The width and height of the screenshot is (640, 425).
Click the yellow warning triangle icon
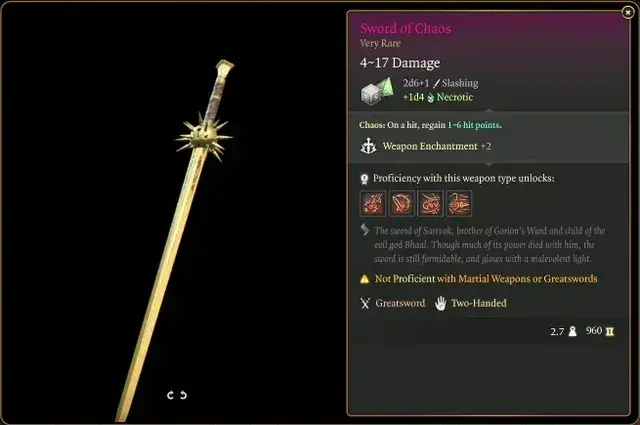[x=364, y=279]
